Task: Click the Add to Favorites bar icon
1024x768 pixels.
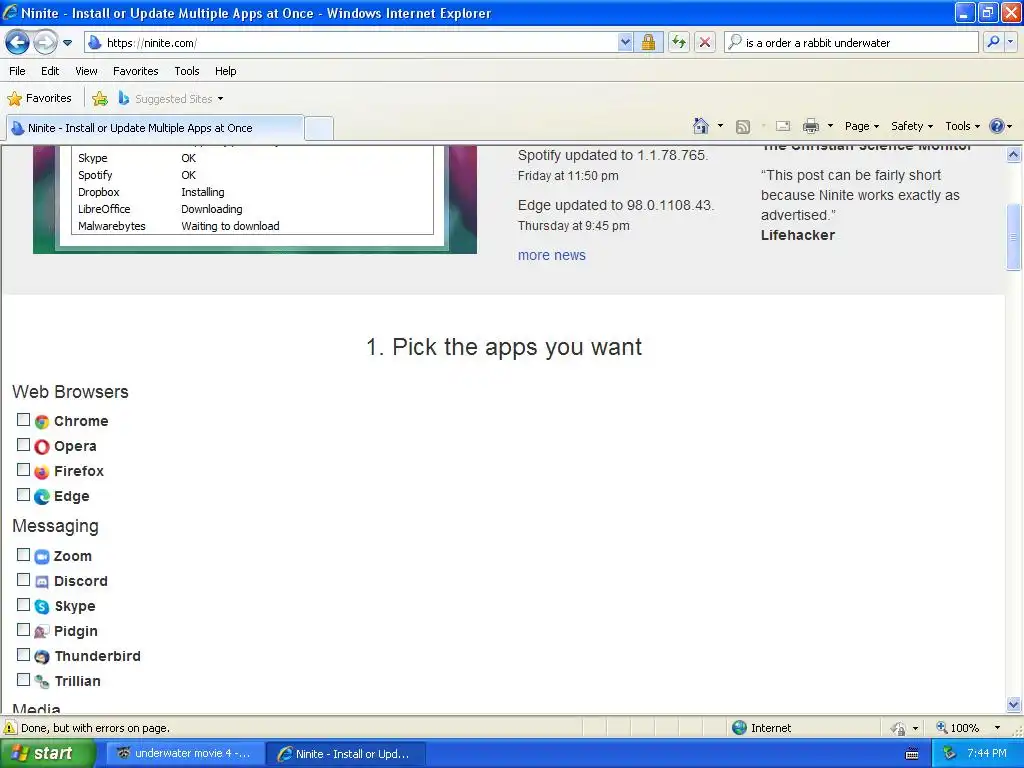Action: tap(100, 99)
